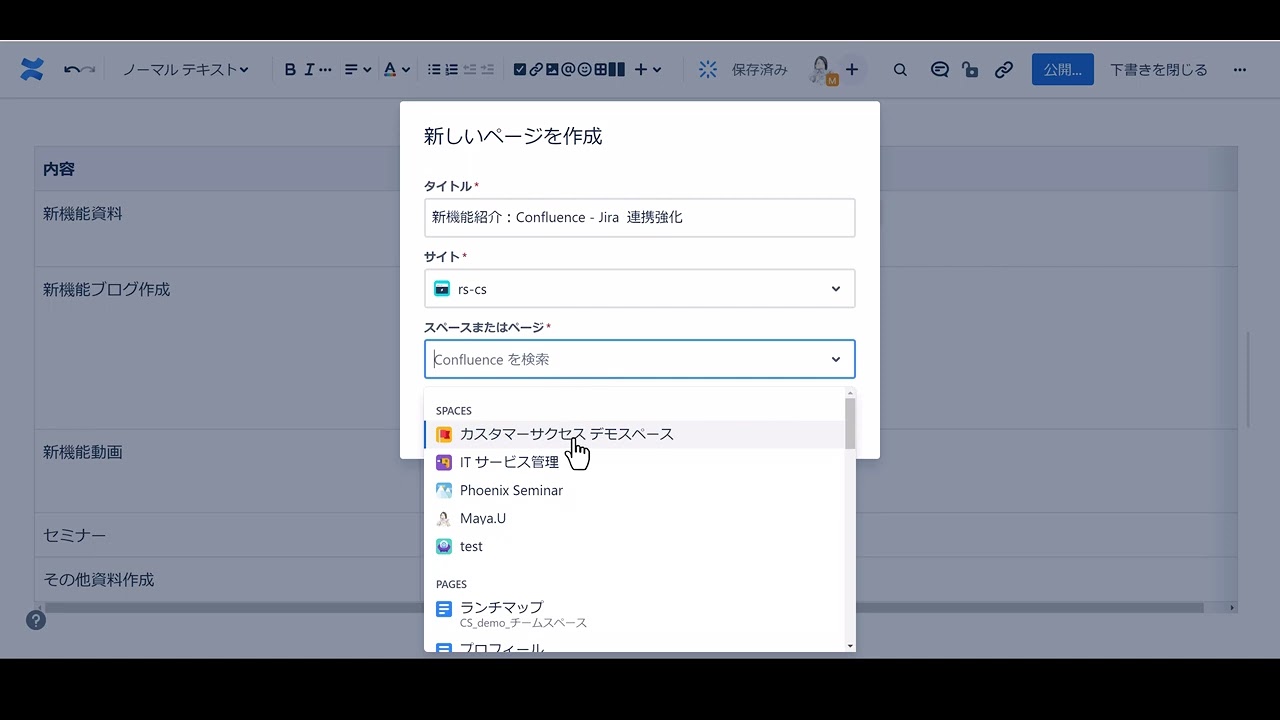
Task: Select the test space
Action: [634, 546]
